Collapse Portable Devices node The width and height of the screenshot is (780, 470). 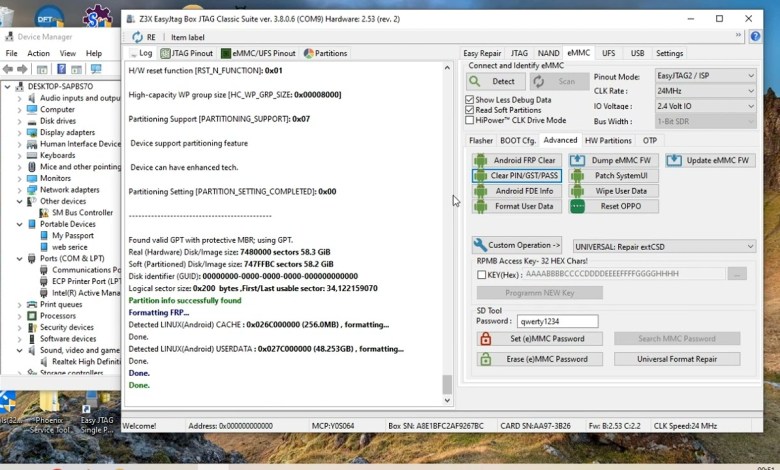pos(19,224)
